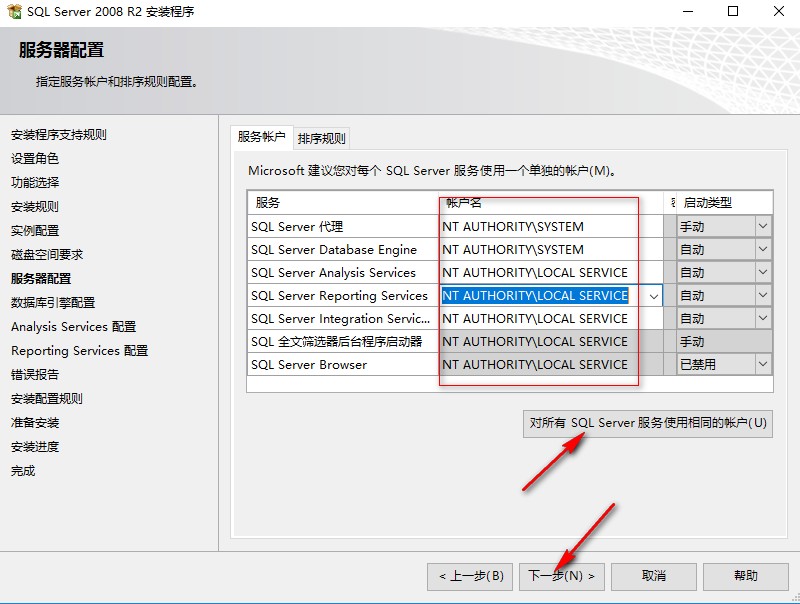Open startup type dropdown for SQL Server 代理
800x604 pixels.
point(763,226)
